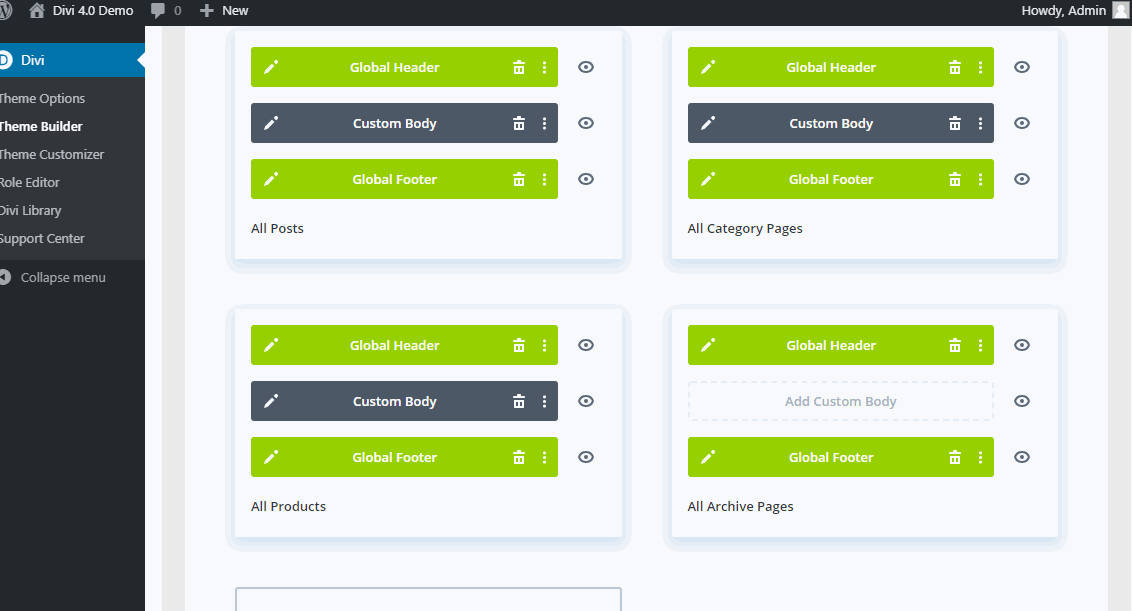The height and width of the screenshot is (611, 1132).
Task: Open Custom Body options in All Category Pages
Action: [x=980, y=124]
